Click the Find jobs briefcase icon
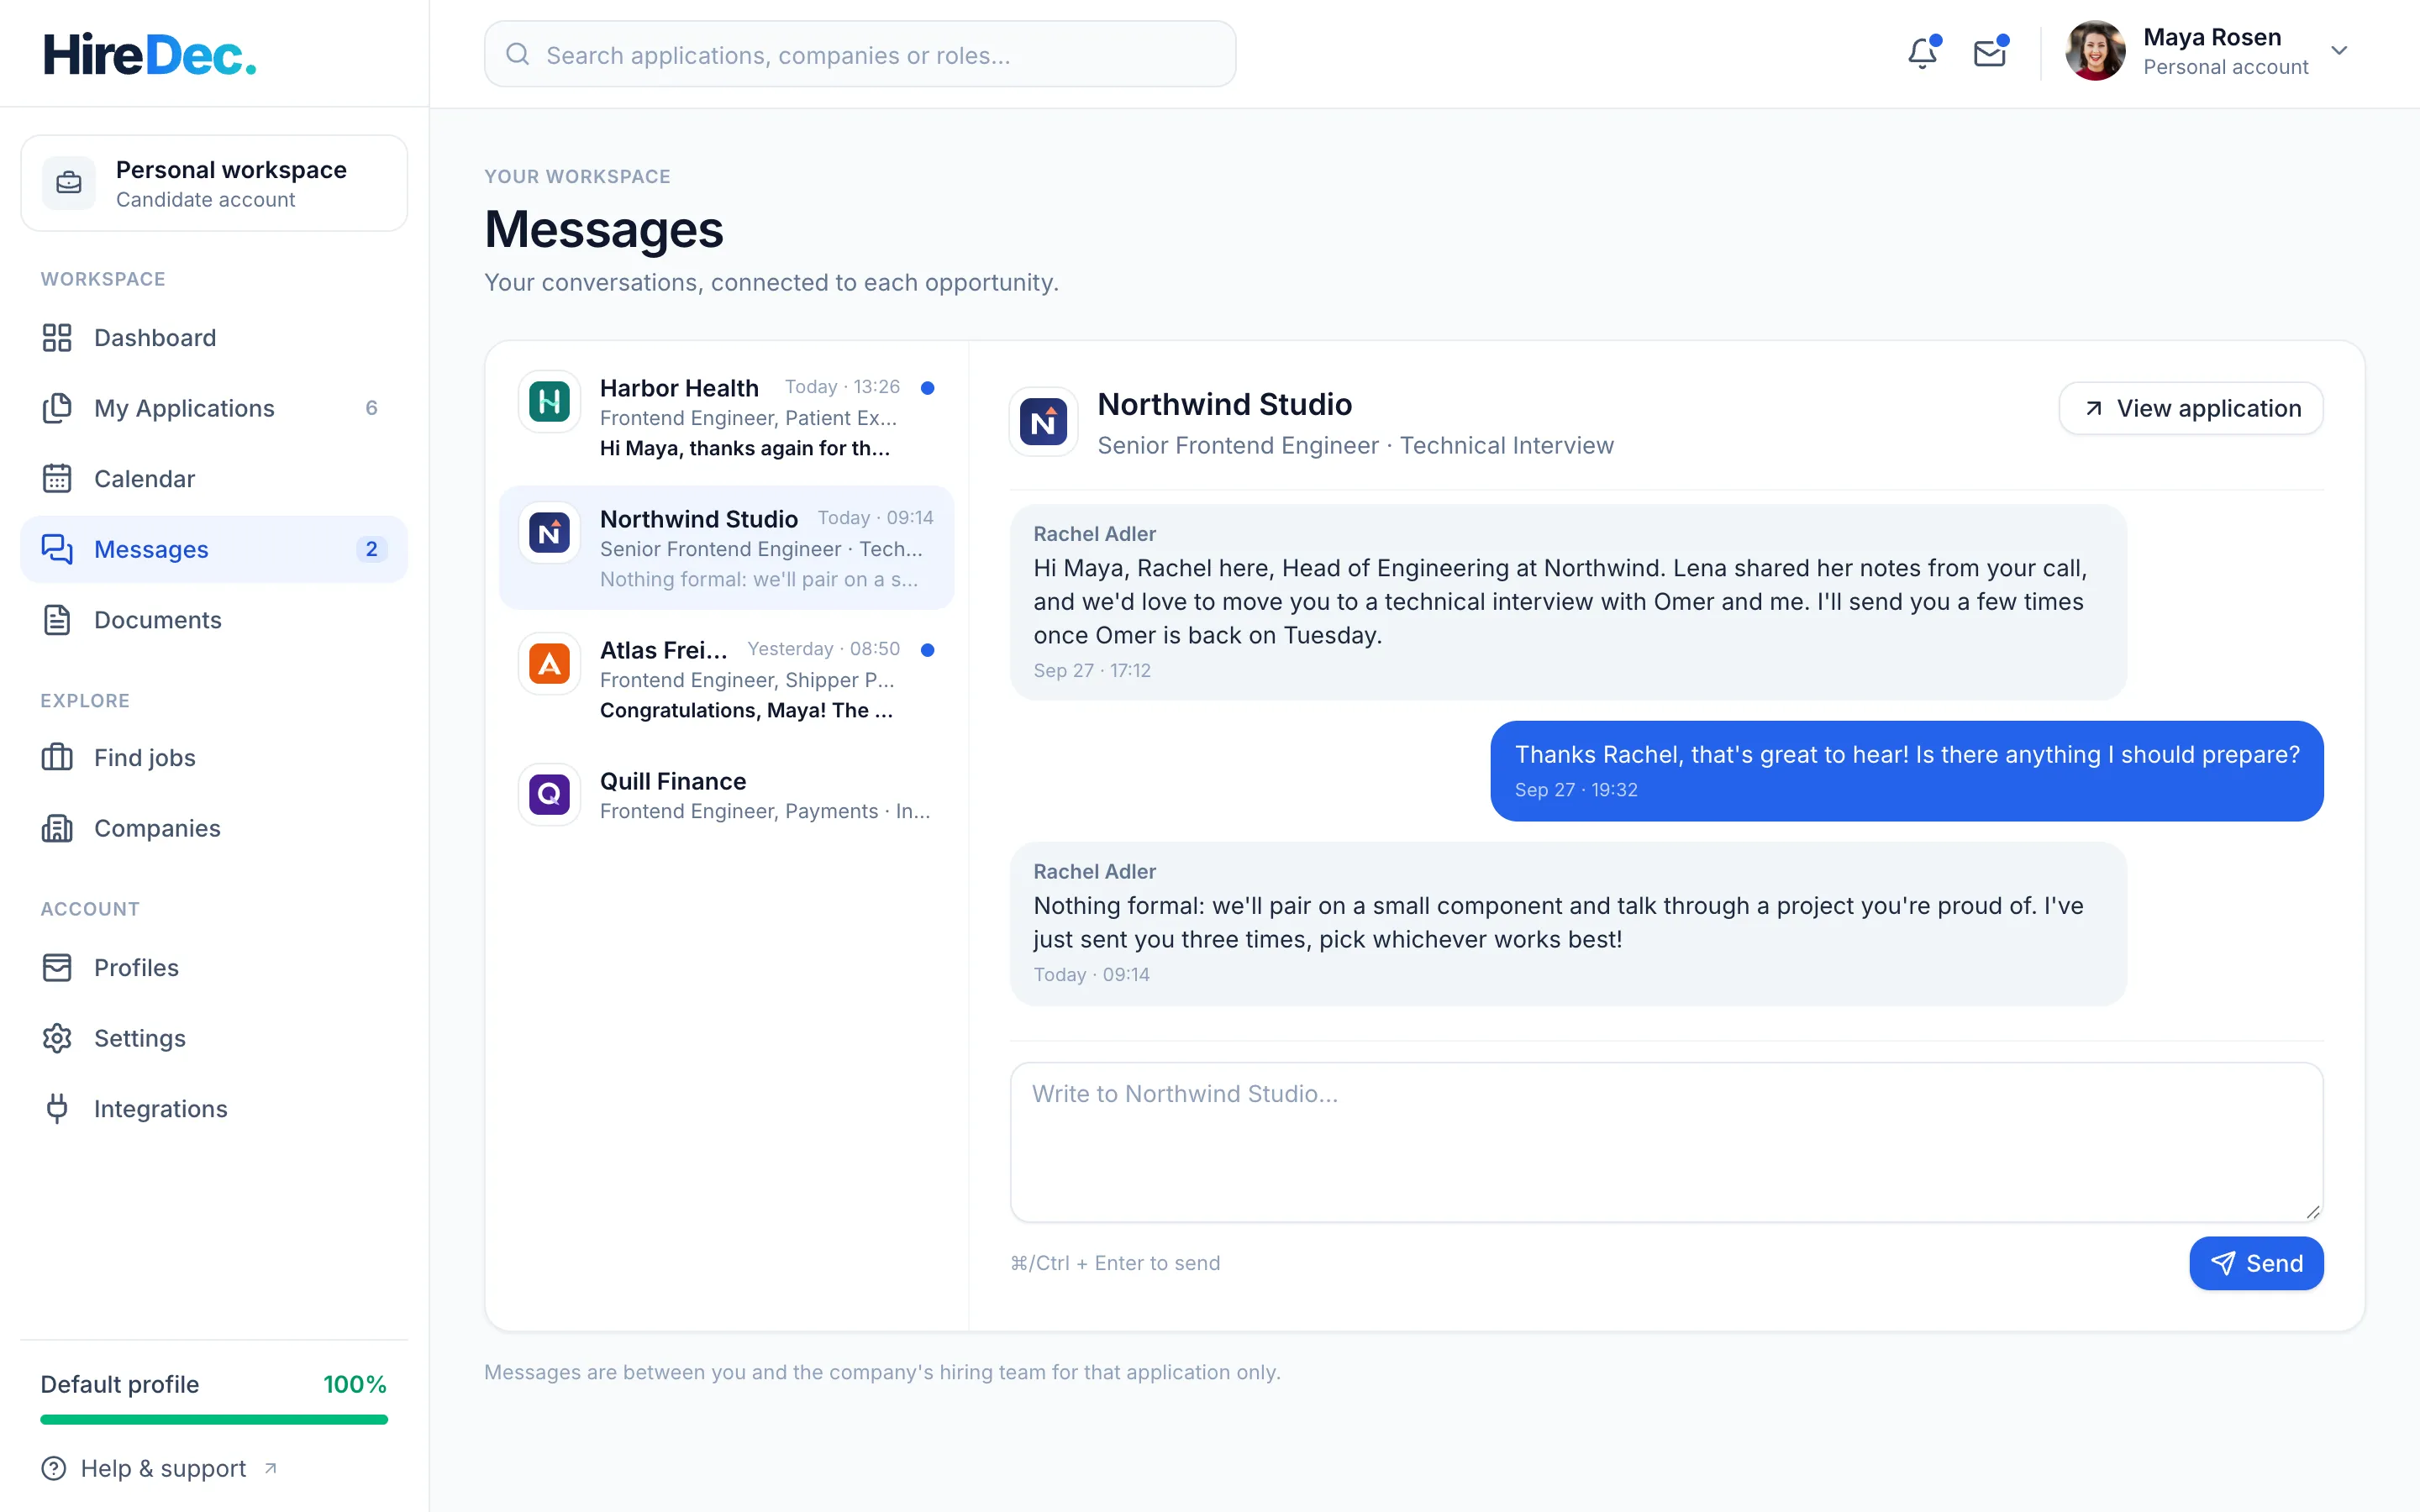This screenshot has height=1512, width=2420. pos(57,758)
